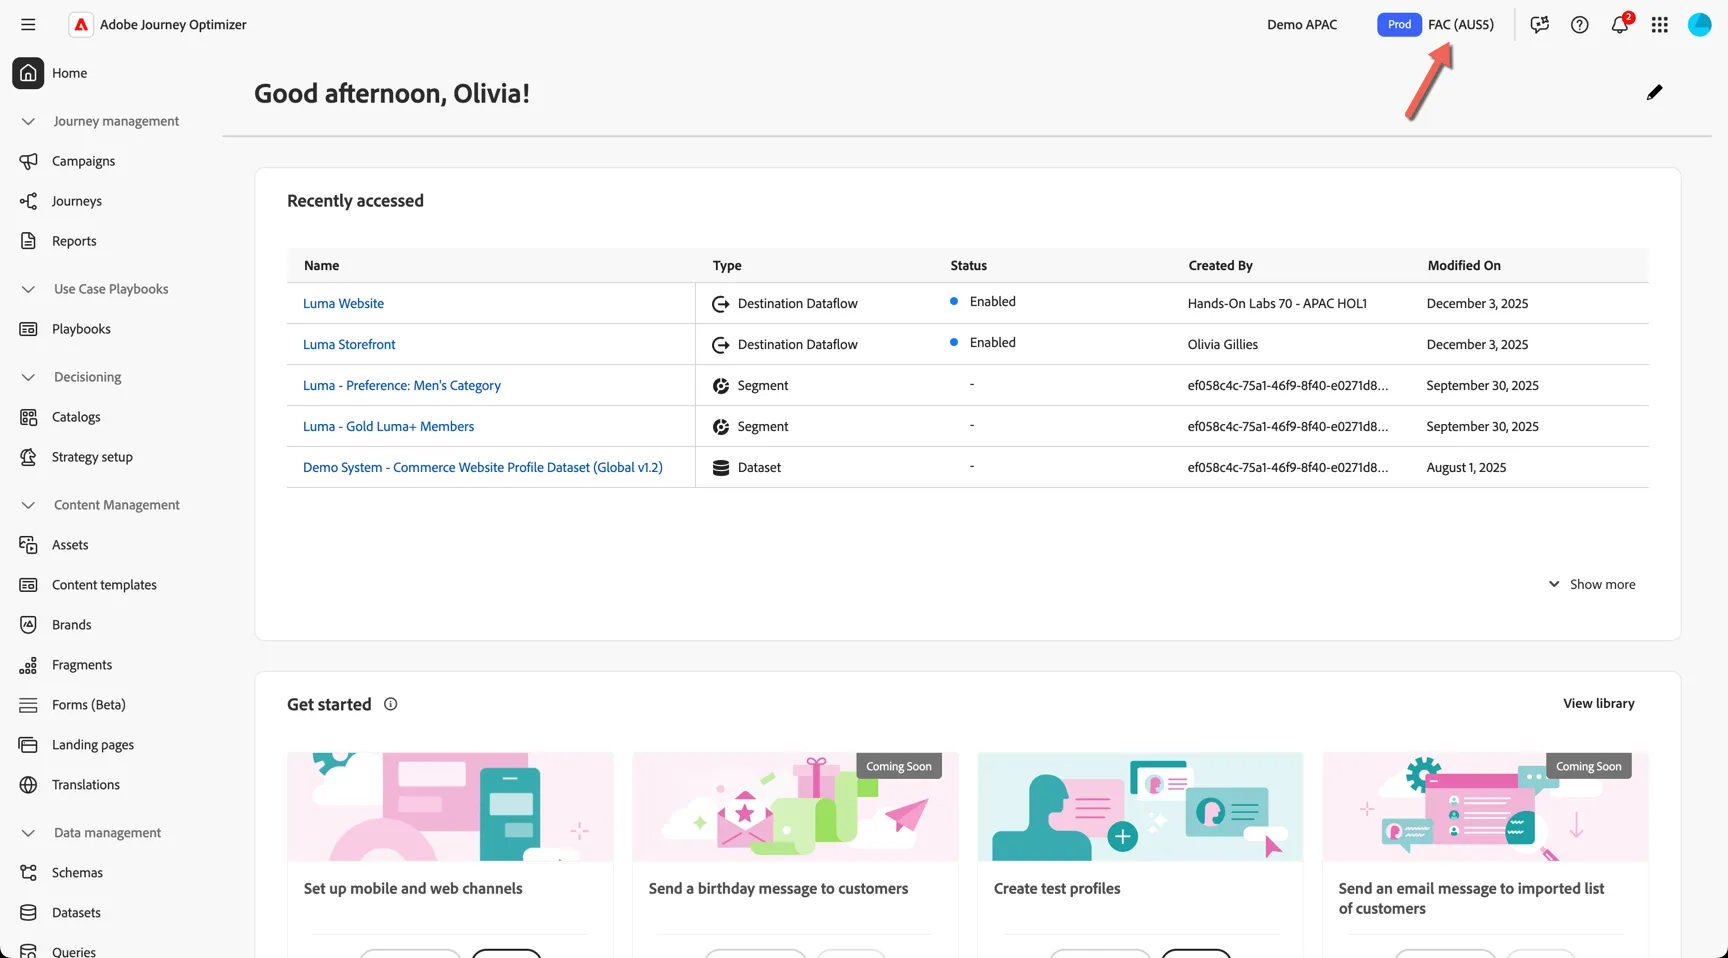Open the help question mark icon
Screen dimensions: 1728x958
click(1579, 24)
